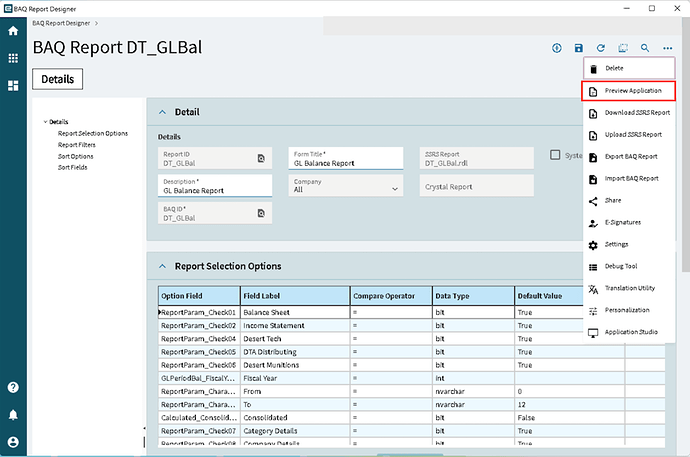Edit the Description field
Image resolution: width=690 pixels, height=457 pixels.
click(215, 186)
